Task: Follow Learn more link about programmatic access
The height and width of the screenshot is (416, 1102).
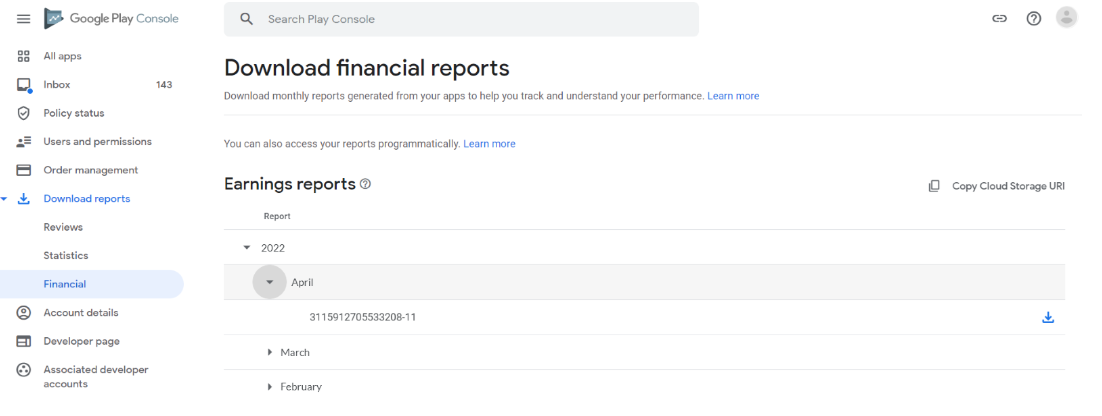Action: 489,144
